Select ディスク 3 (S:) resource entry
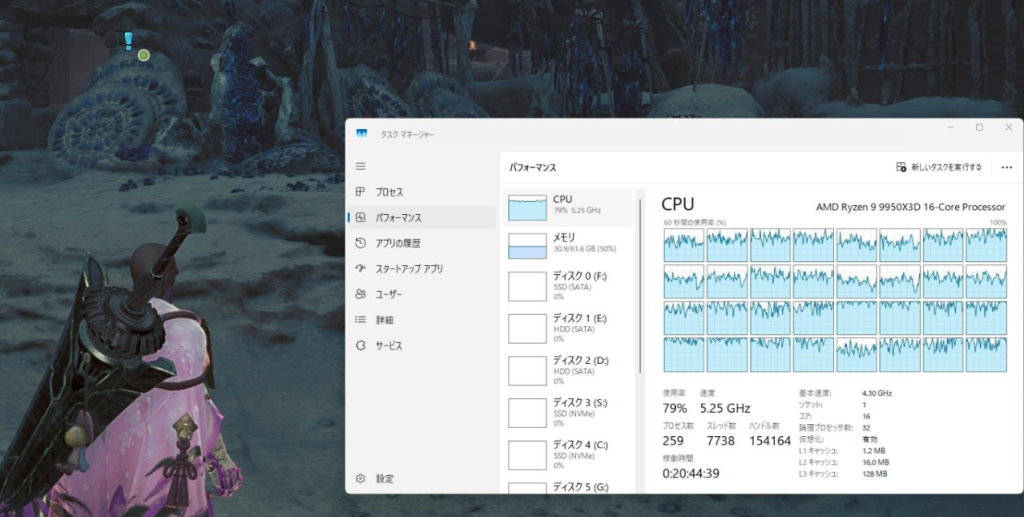The width and height of the screenshot is (1024, 517). tap(567, 413)
